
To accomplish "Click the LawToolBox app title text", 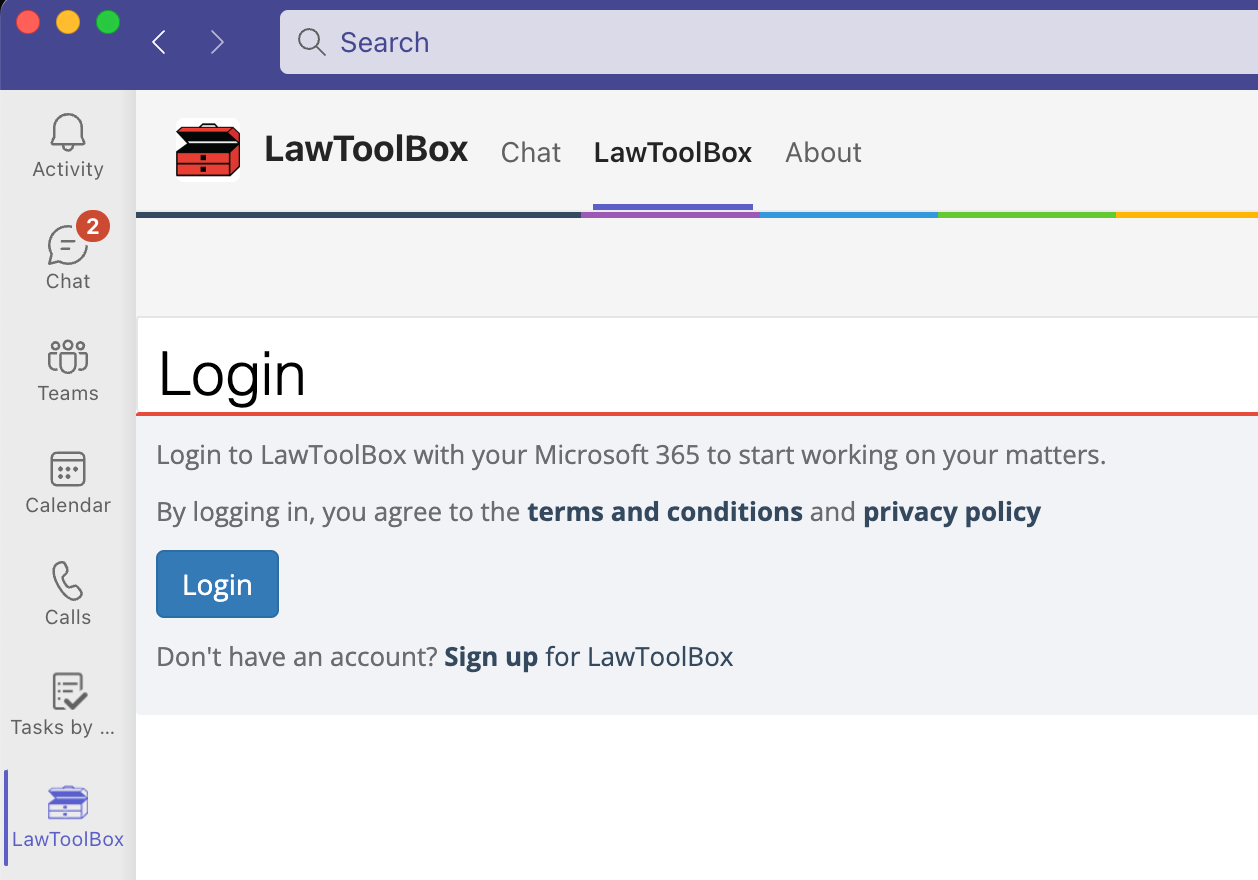I will click(366, 149).
